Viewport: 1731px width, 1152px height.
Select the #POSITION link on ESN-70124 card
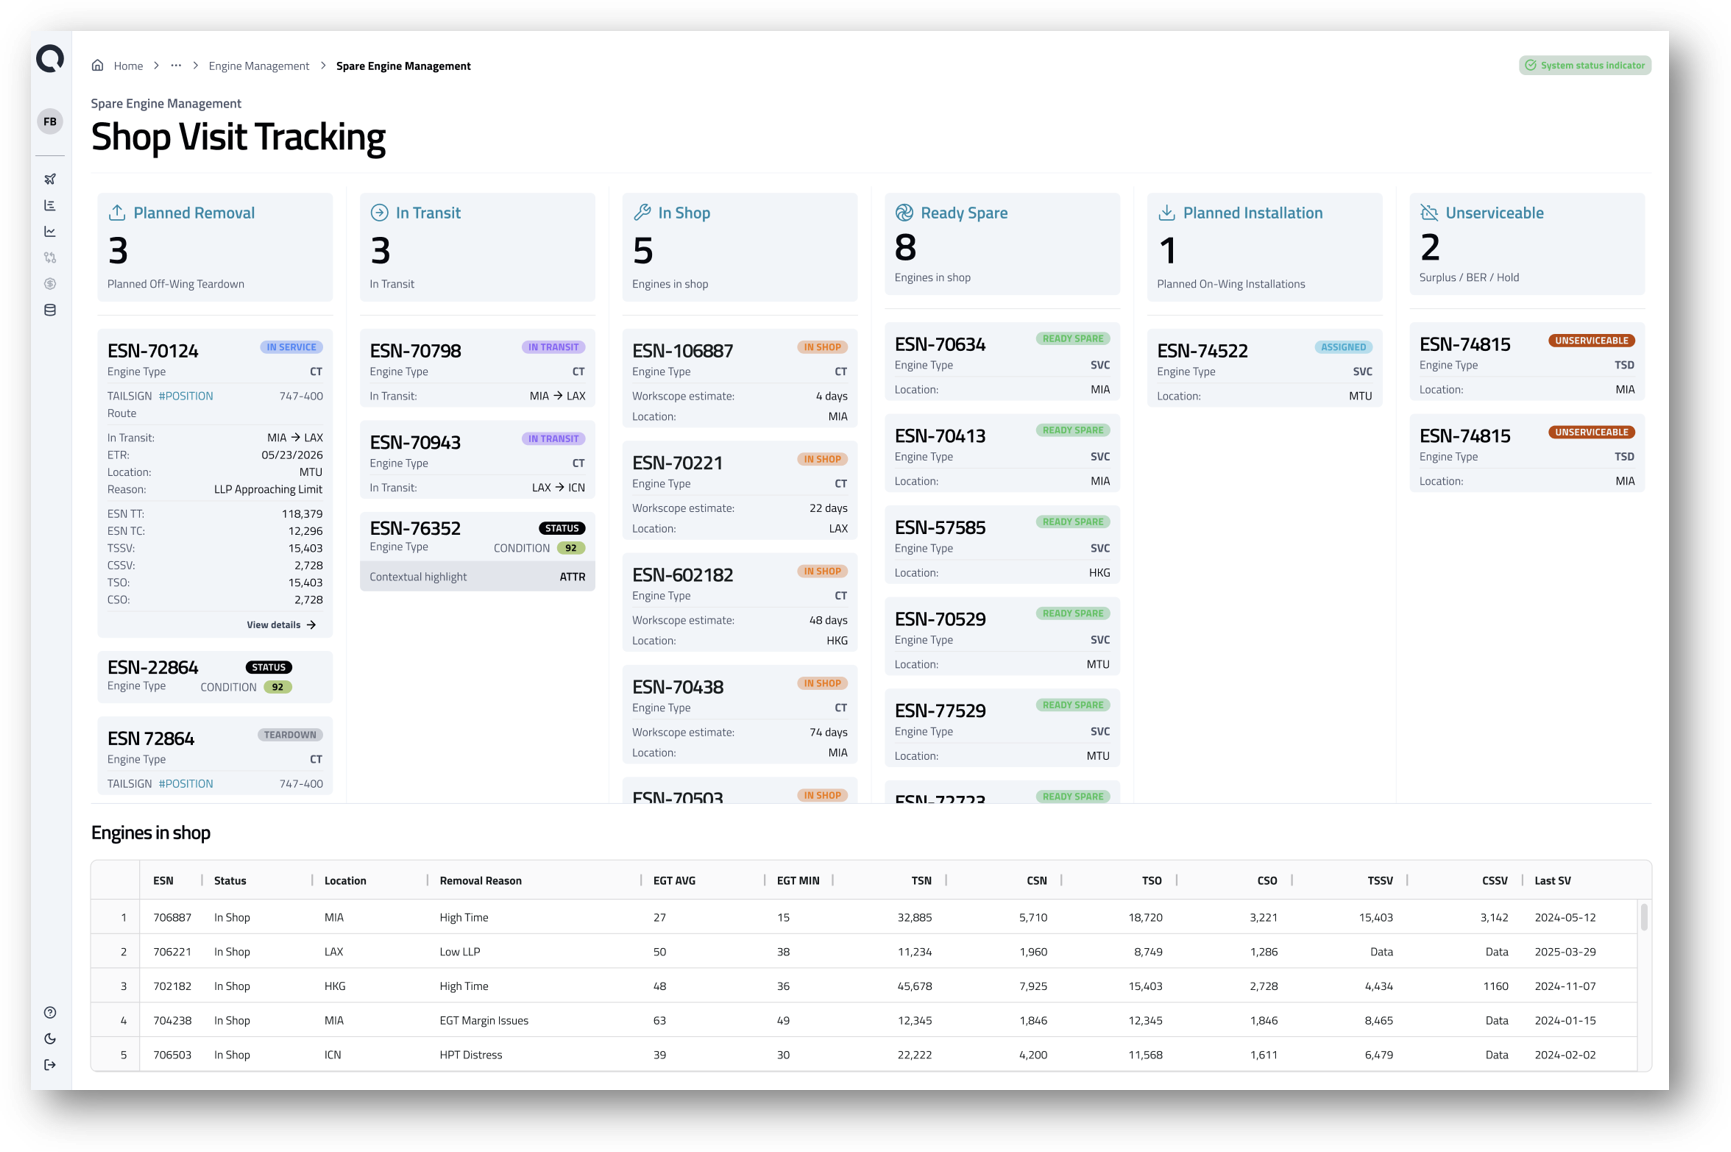(x=186, y=396)
